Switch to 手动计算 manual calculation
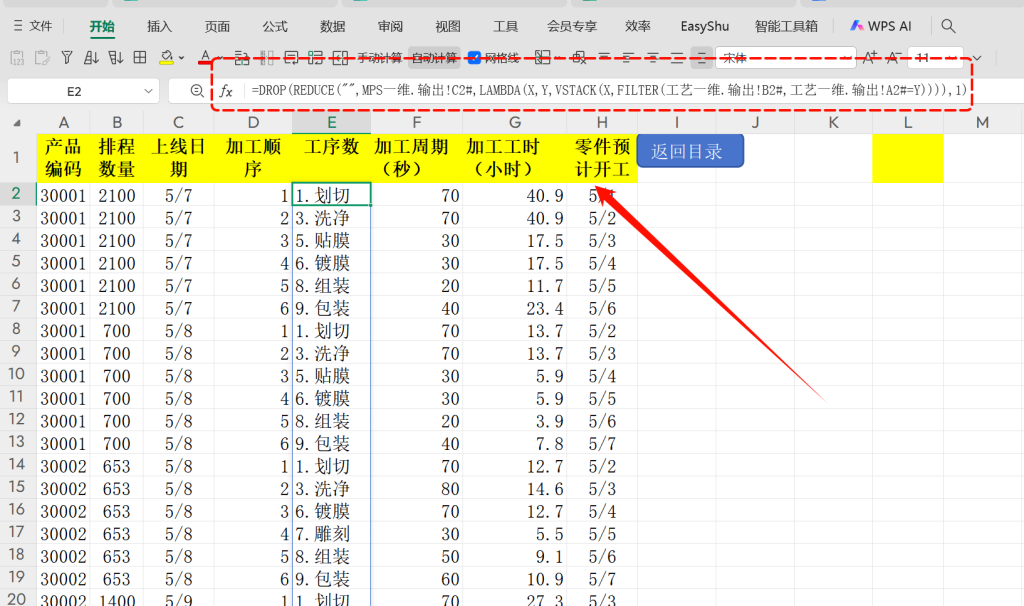This screenshot has width=1024, height=606. point(379,58)
